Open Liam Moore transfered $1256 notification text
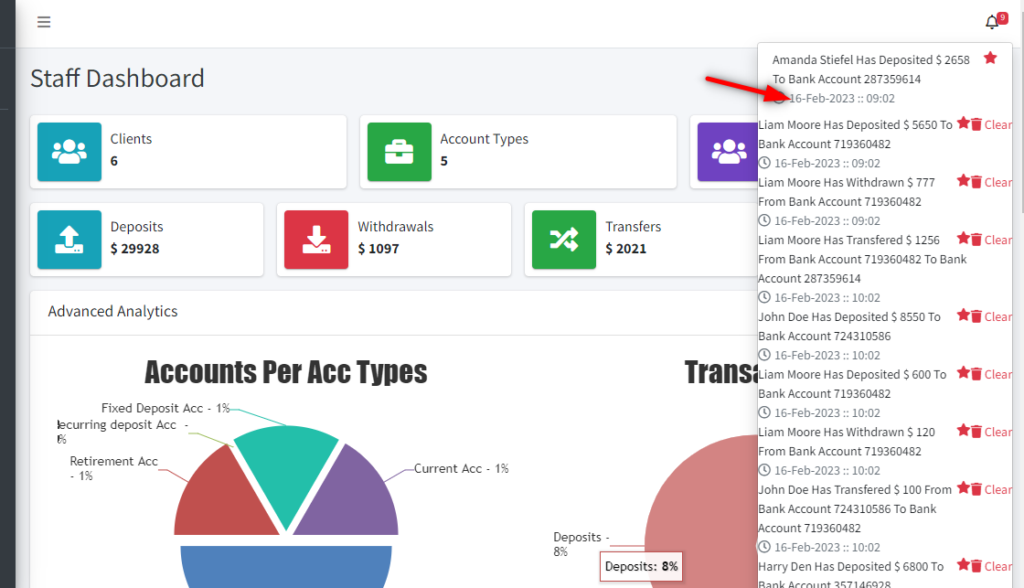The width and height of the screenshot is (1024, 588). click(x=862, y=259)
